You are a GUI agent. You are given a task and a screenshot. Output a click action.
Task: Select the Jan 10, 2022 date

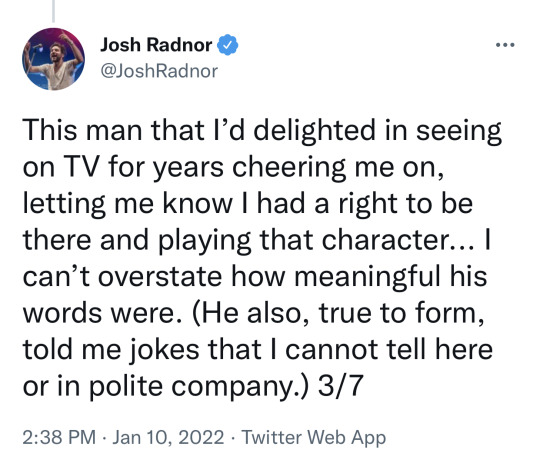[x=168, y=437]
